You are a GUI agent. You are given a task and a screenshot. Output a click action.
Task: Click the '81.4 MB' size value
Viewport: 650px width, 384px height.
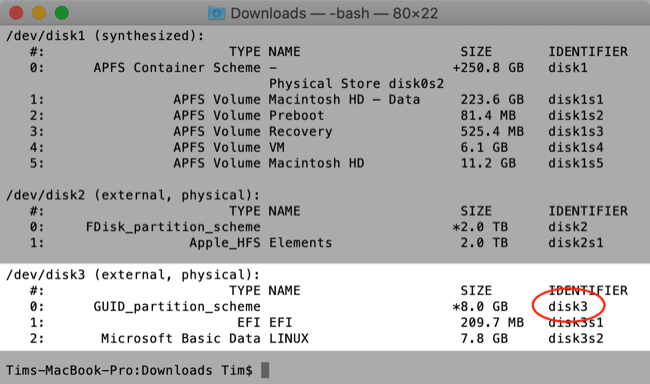click(488, 115)
